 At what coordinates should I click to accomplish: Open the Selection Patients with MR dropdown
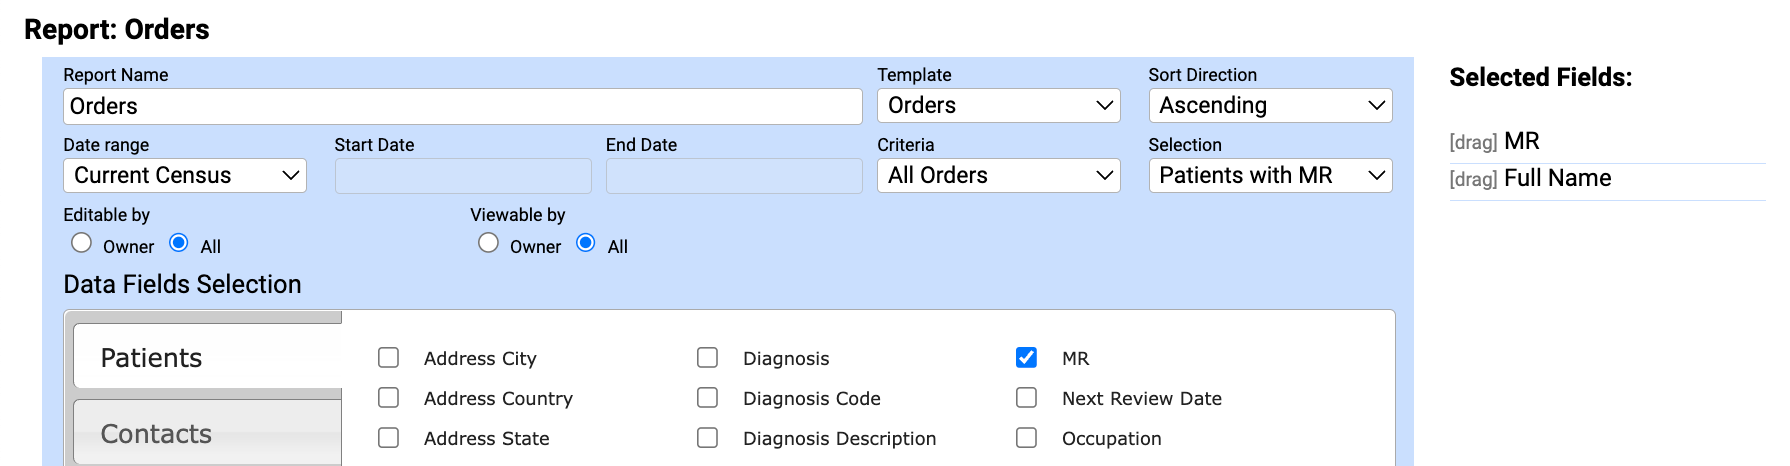click(1270, 176)
